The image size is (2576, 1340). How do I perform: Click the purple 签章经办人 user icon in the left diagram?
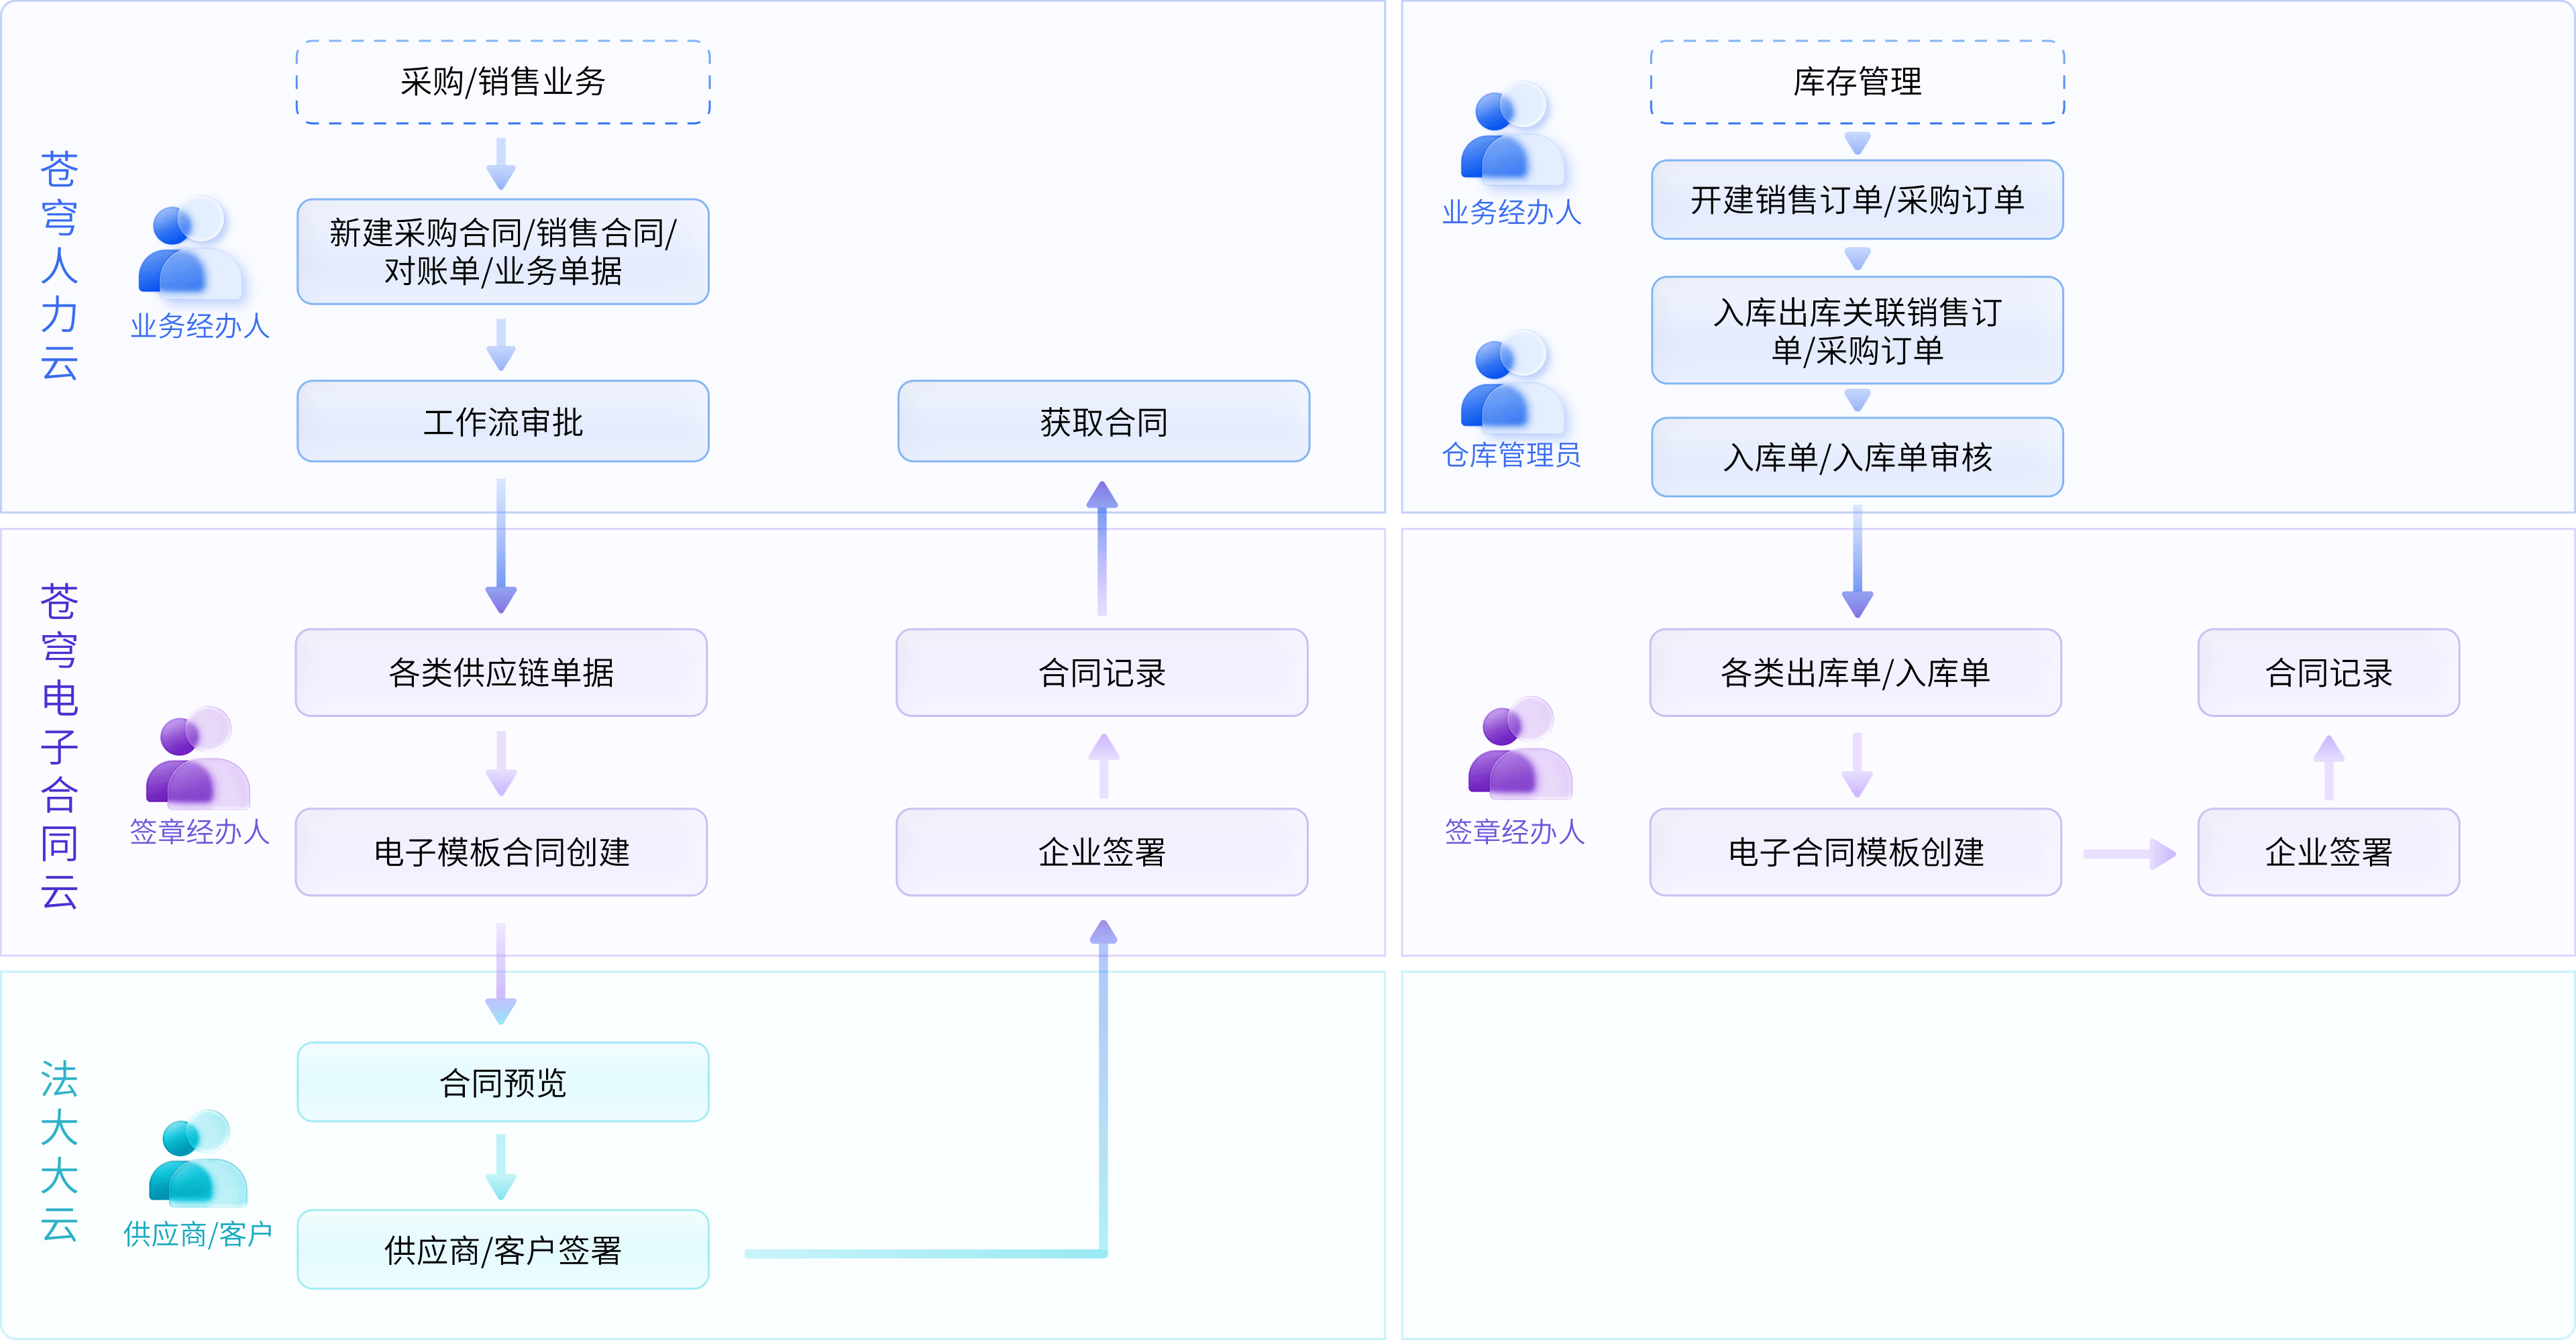pos(198,757)
